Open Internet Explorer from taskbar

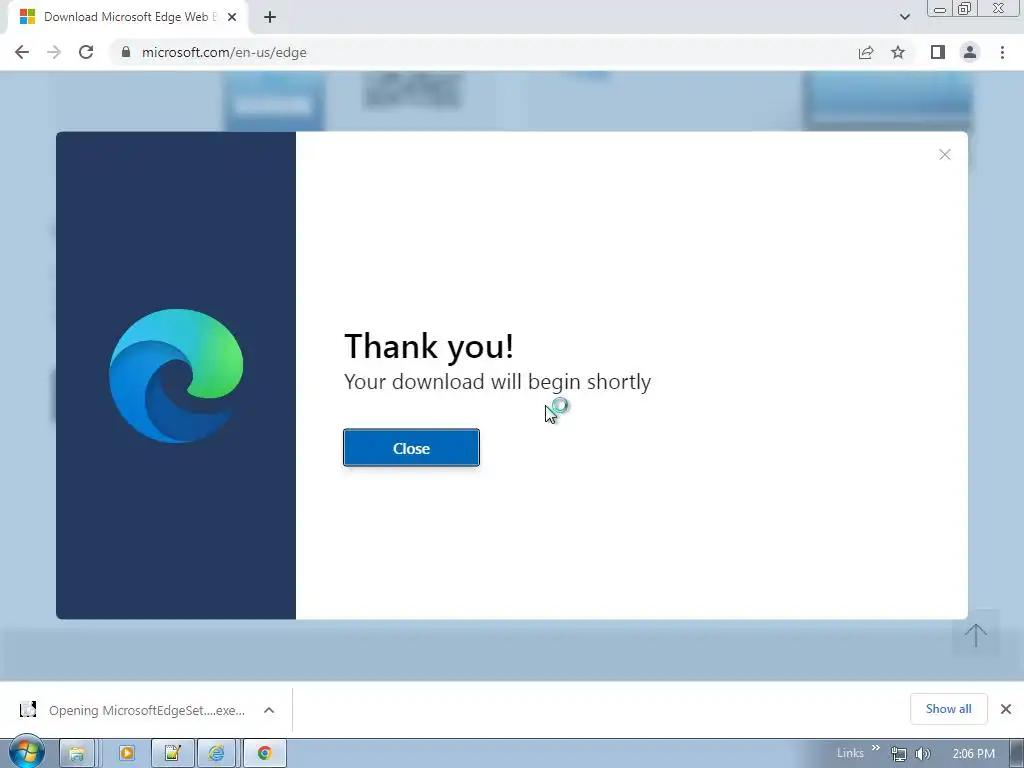[217, 753]
